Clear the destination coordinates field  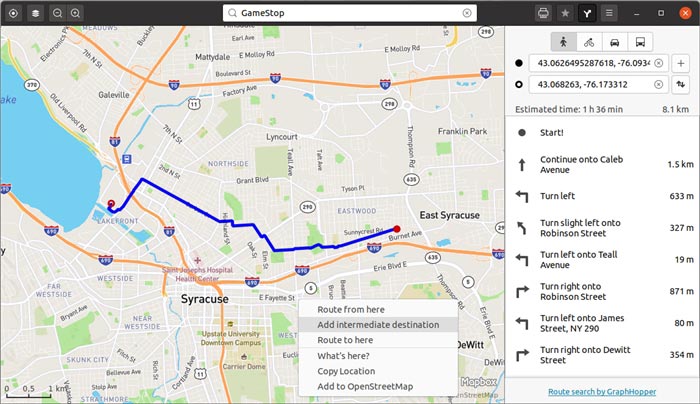tap(658, 84)
